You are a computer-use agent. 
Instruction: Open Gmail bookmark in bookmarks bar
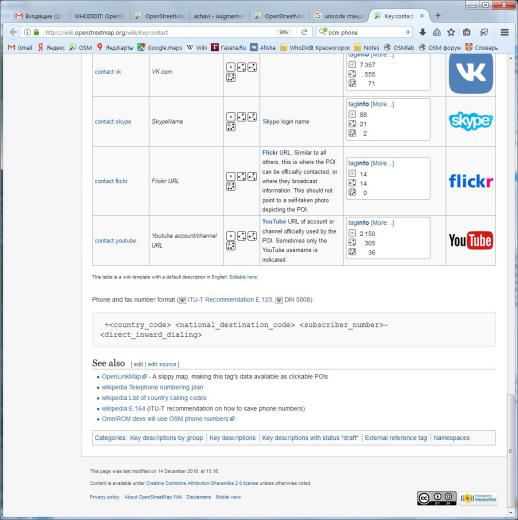point(20,48)
